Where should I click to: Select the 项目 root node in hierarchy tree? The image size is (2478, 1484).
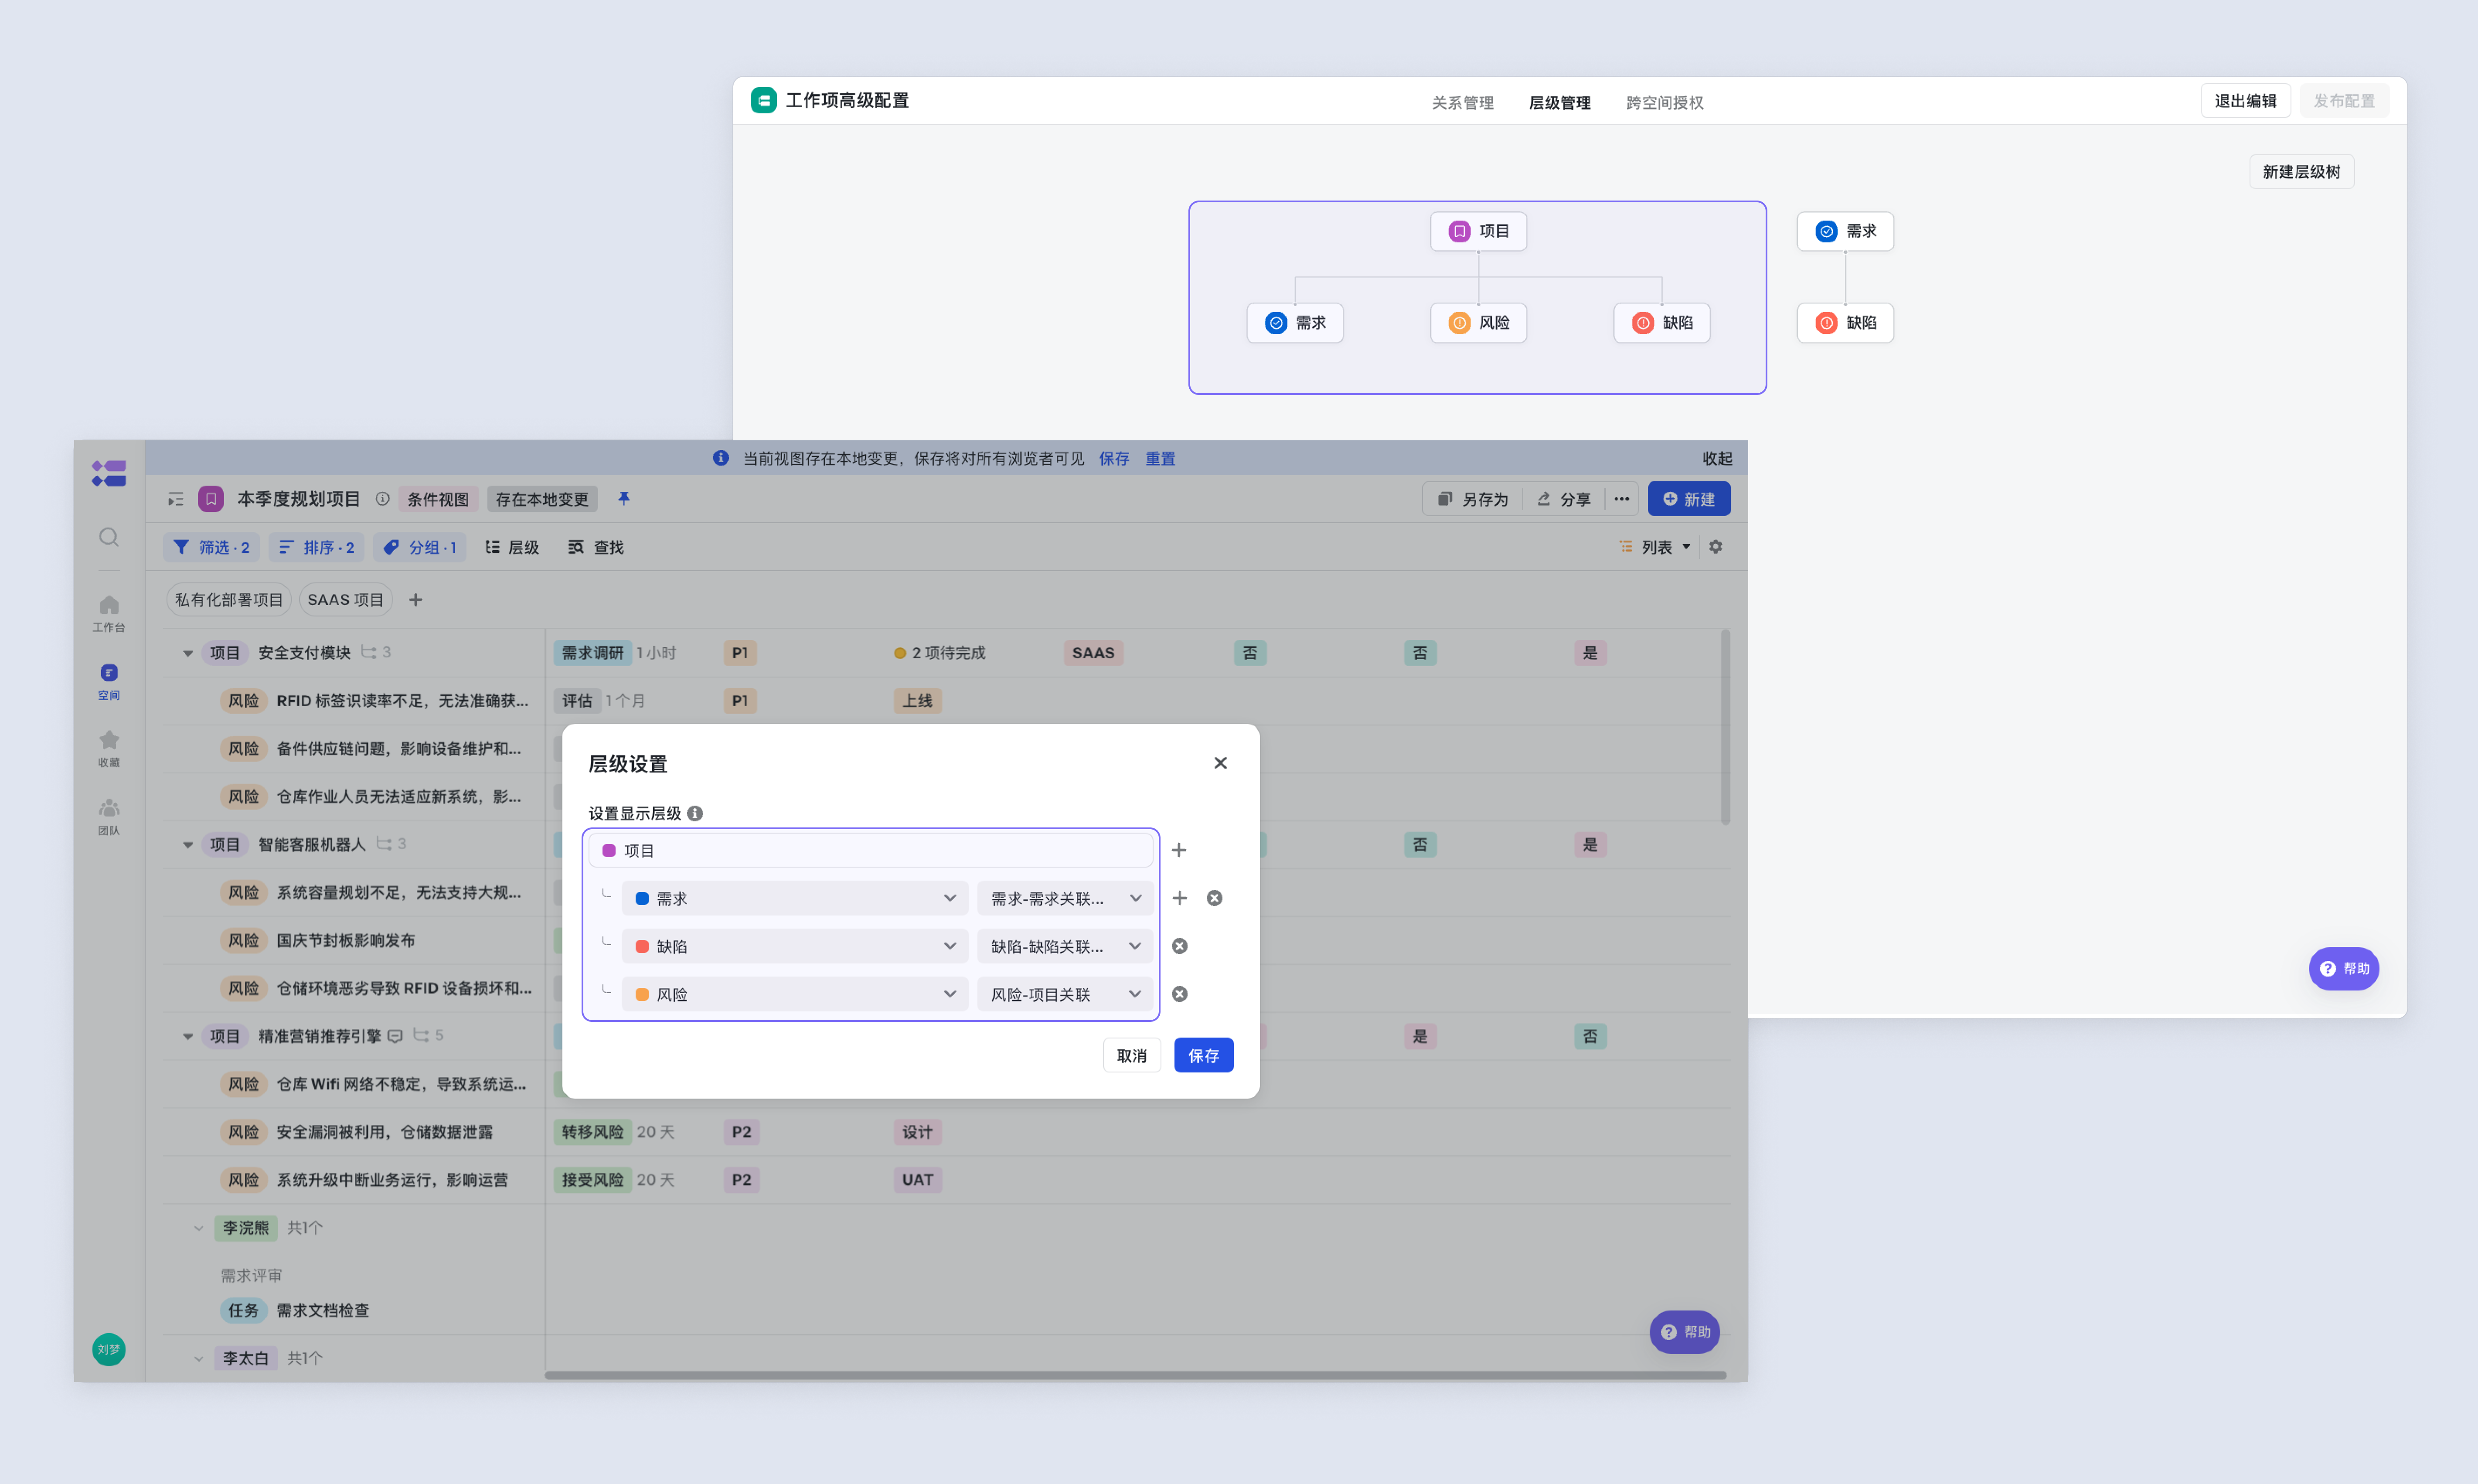pyautogui.click(x=1478, y=231)
